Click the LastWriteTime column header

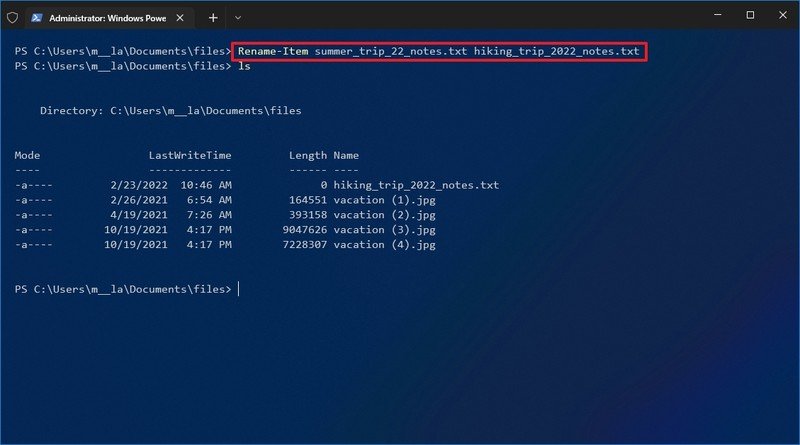190,156
